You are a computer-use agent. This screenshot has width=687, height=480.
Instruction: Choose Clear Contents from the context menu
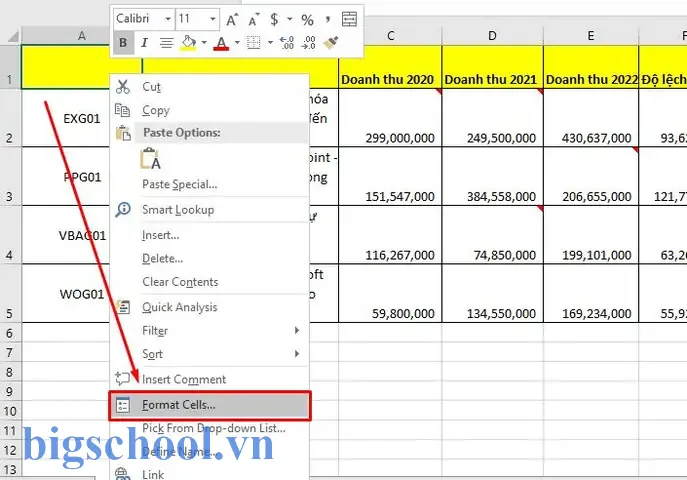[x=209, y=282]
